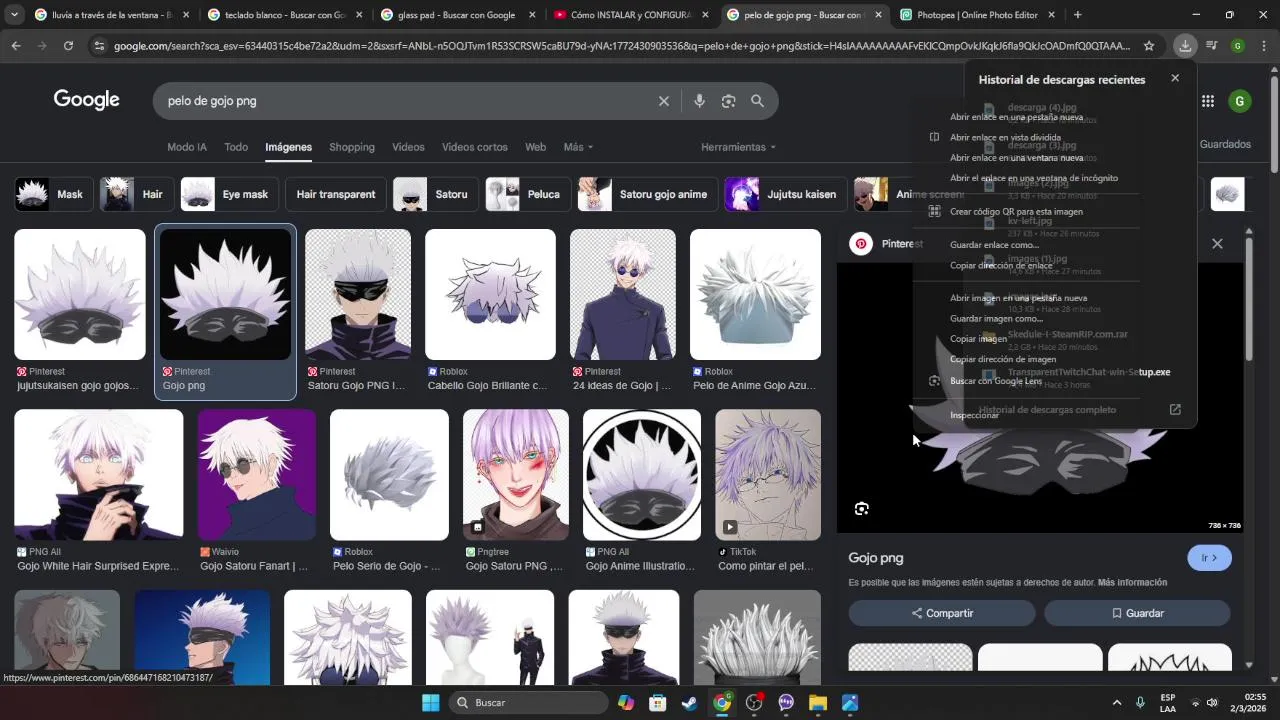
Task: Open the Pinterest source icon in preview panel
Action: [861, 244]
